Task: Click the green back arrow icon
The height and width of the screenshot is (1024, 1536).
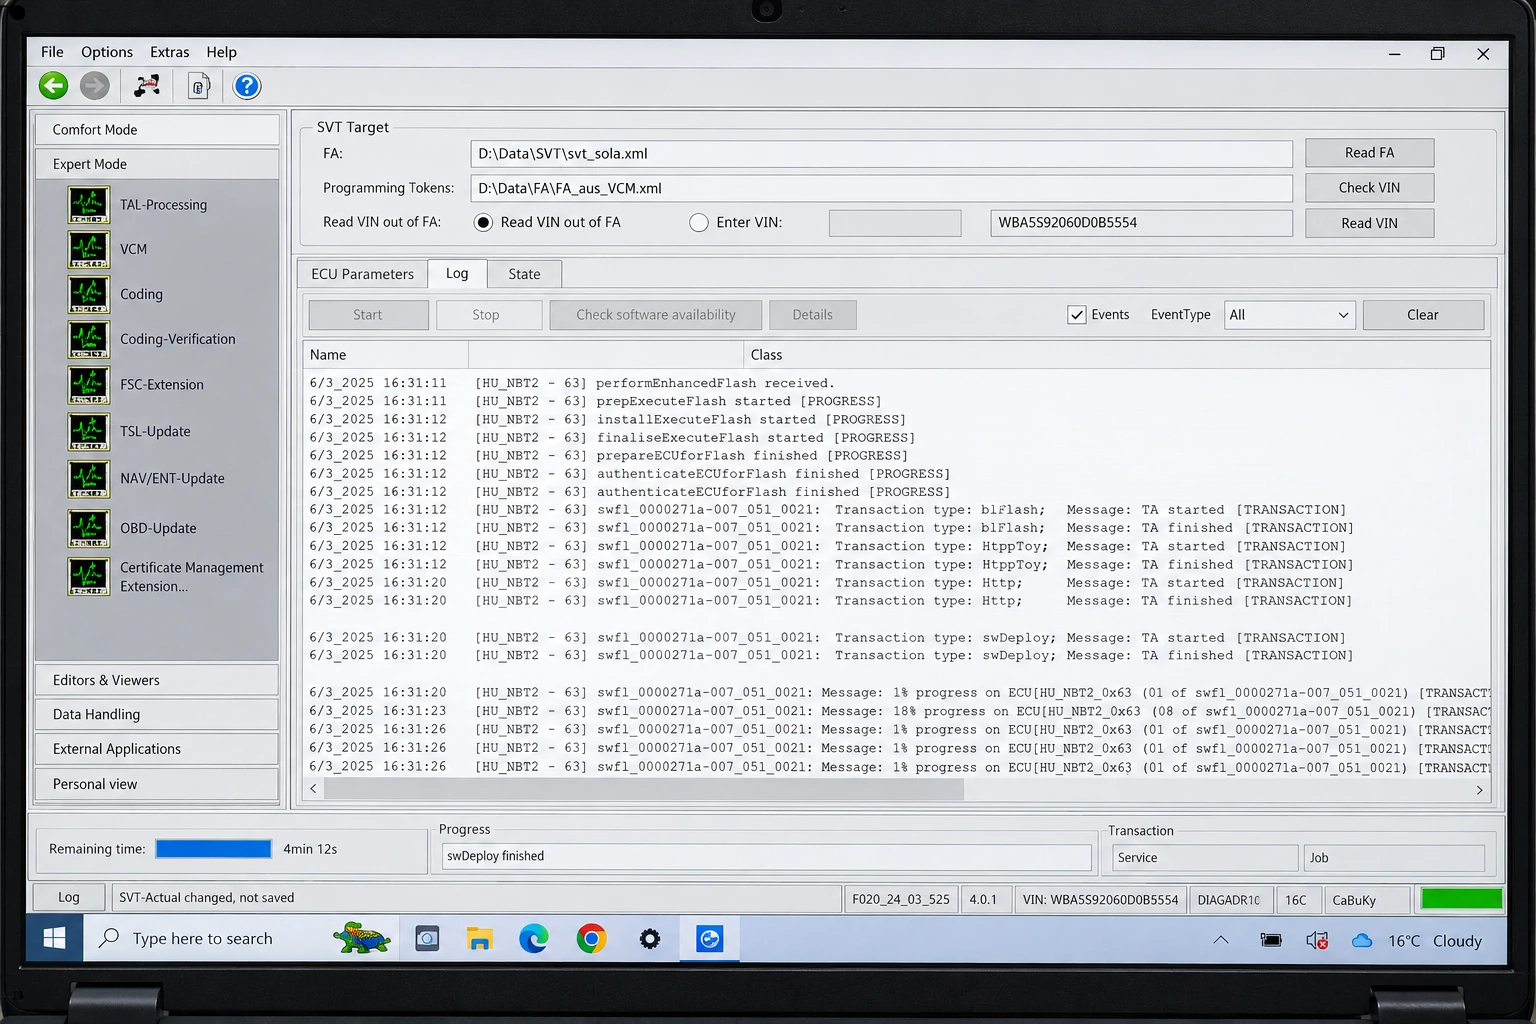Action: [x=54, y=86]
